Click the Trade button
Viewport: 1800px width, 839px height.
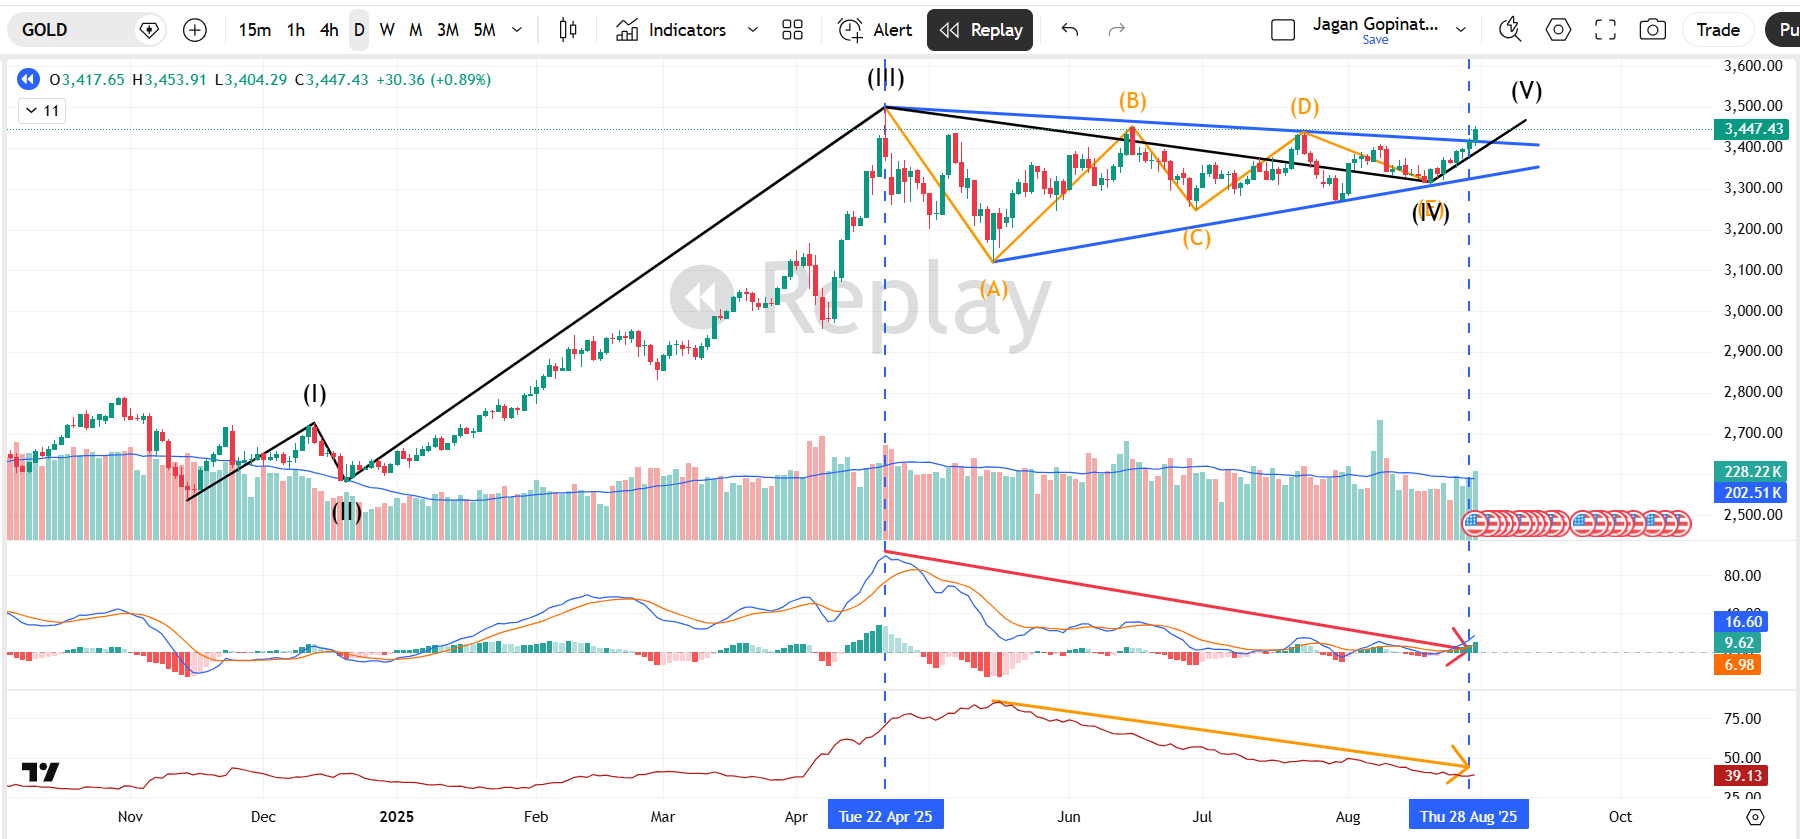[x=1718, y=30]
